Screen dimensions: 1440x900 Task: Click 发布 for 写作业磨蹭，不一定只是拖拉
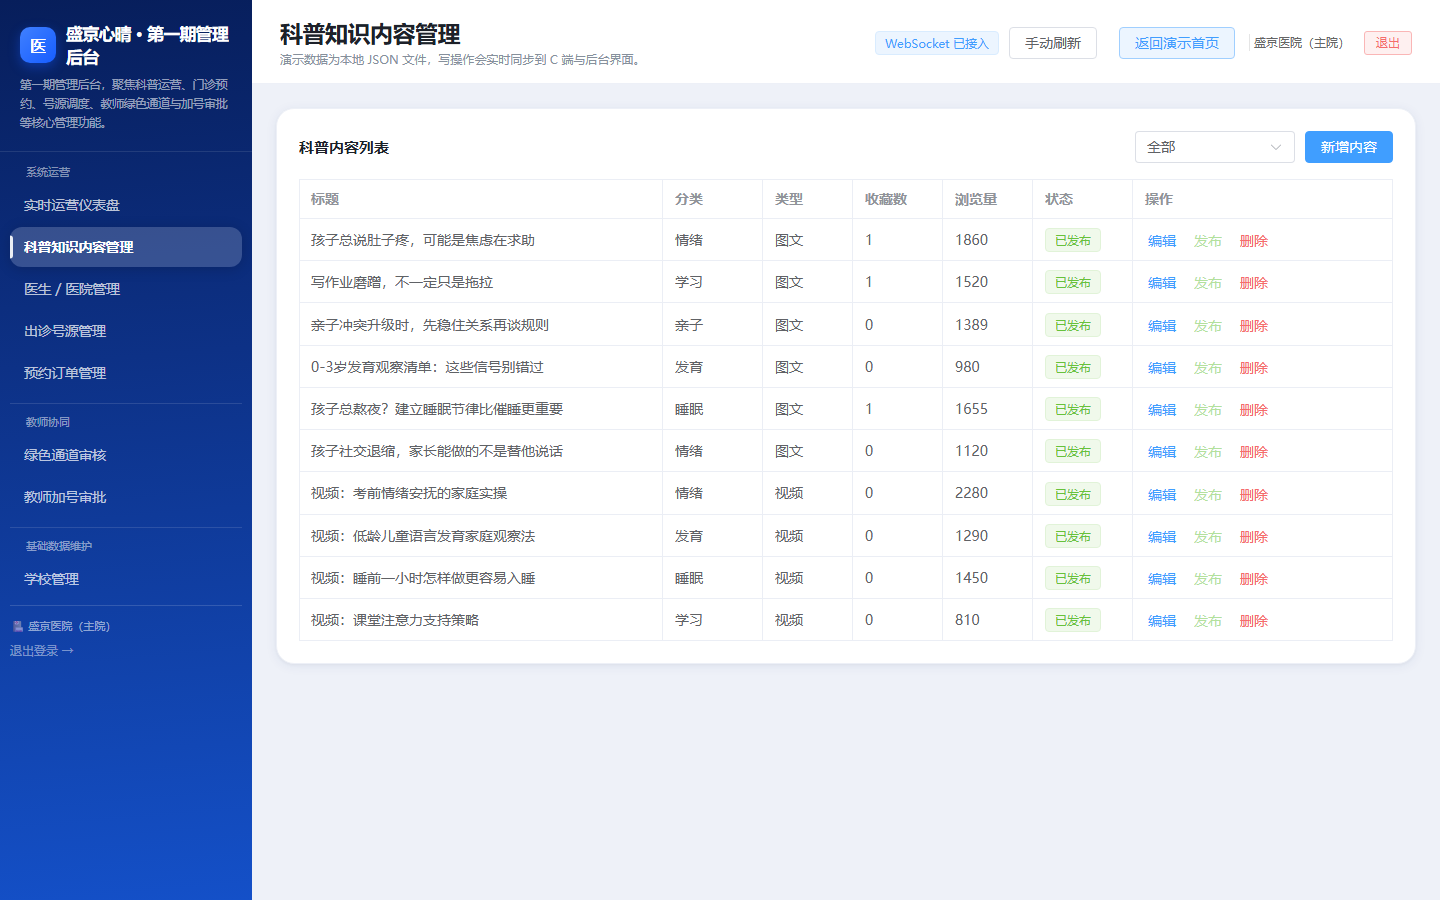pyautogui.click(x=1207, y=283)
